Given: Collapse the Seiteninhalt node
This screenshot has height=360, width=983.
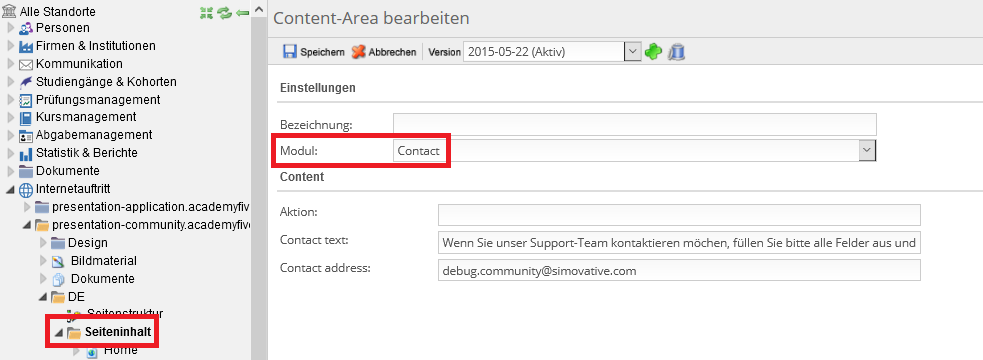Looking at the screenshot, I should click(59, 332).
